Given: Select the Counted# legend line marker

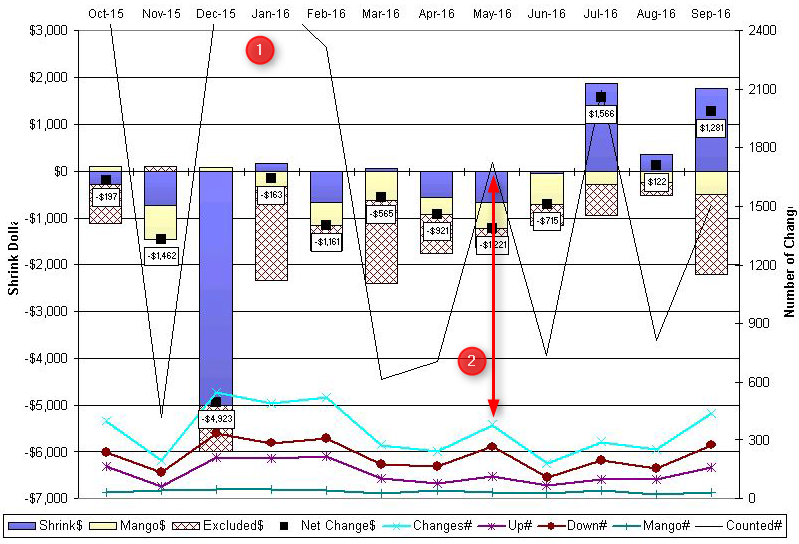Looking at the screenshot, I should 710,526.
